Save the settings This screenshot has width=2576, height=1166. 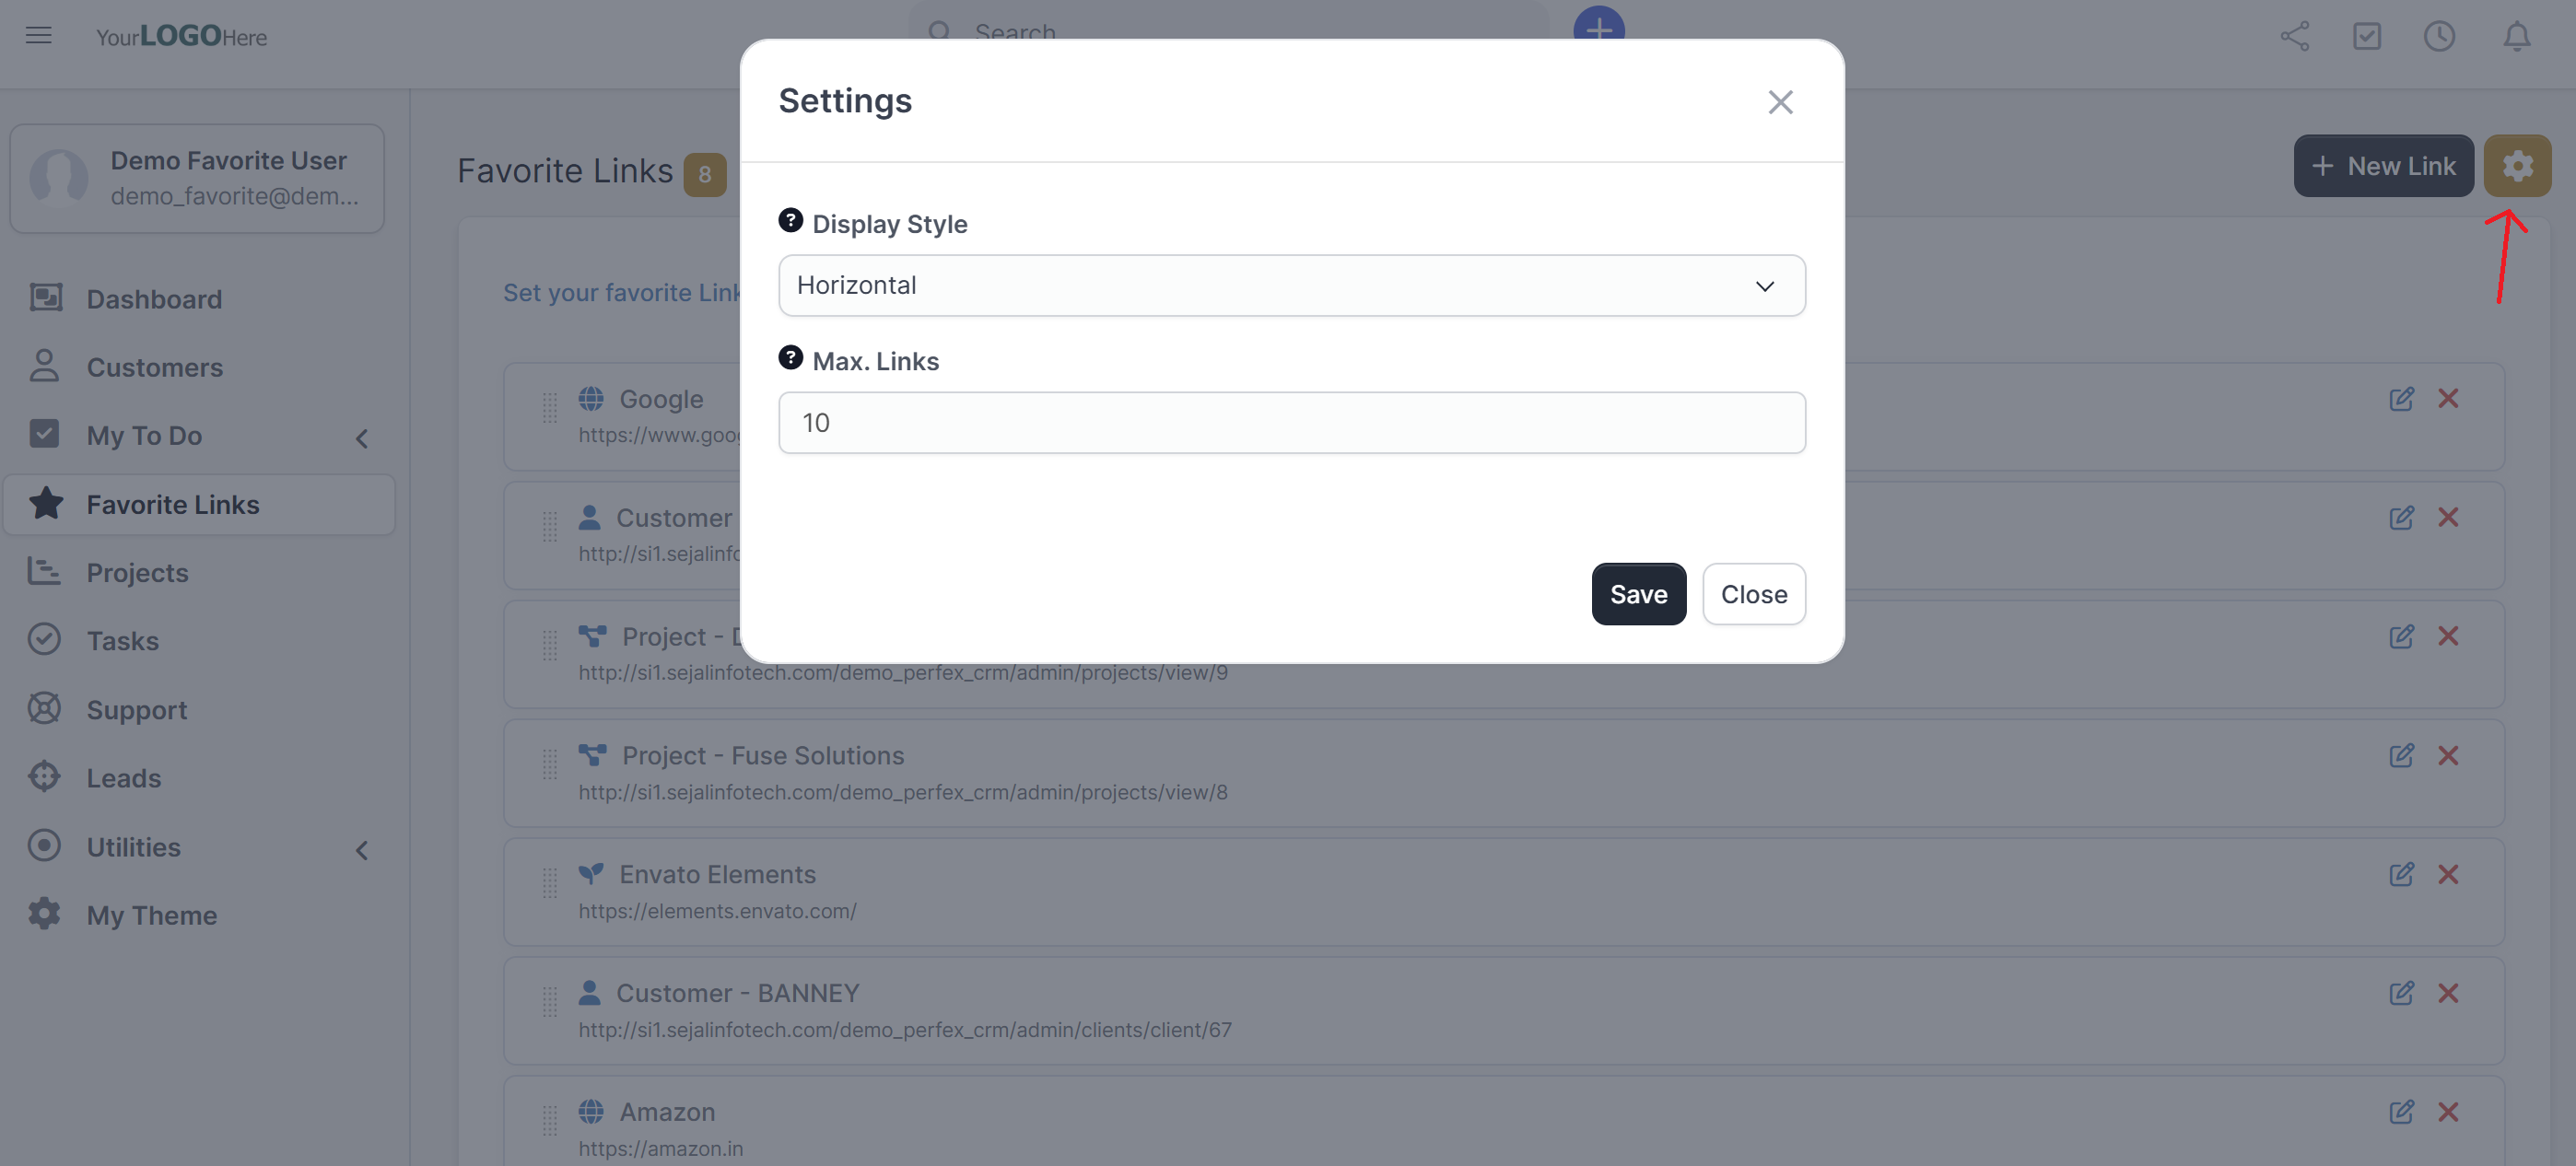(1637, 594)
